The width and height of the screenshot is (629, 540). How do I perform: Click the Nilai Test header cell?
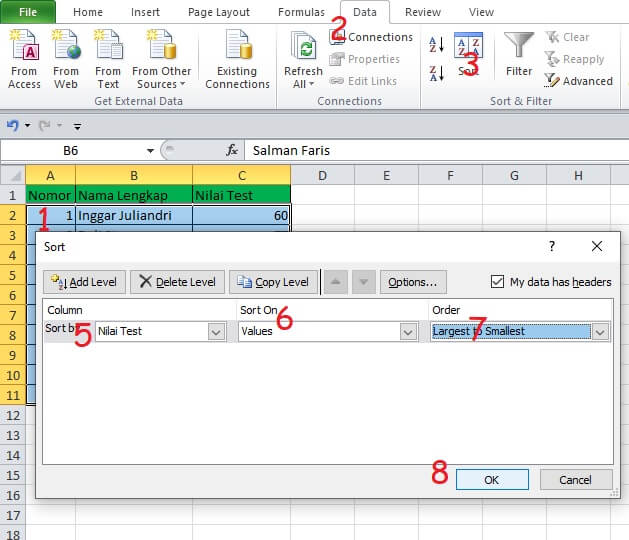click(x=241, y=195)
